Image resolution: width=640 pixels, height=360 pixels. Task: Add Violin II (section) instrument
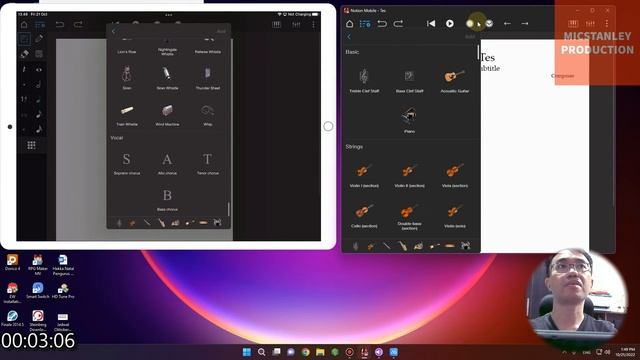[x=409, y=175]
